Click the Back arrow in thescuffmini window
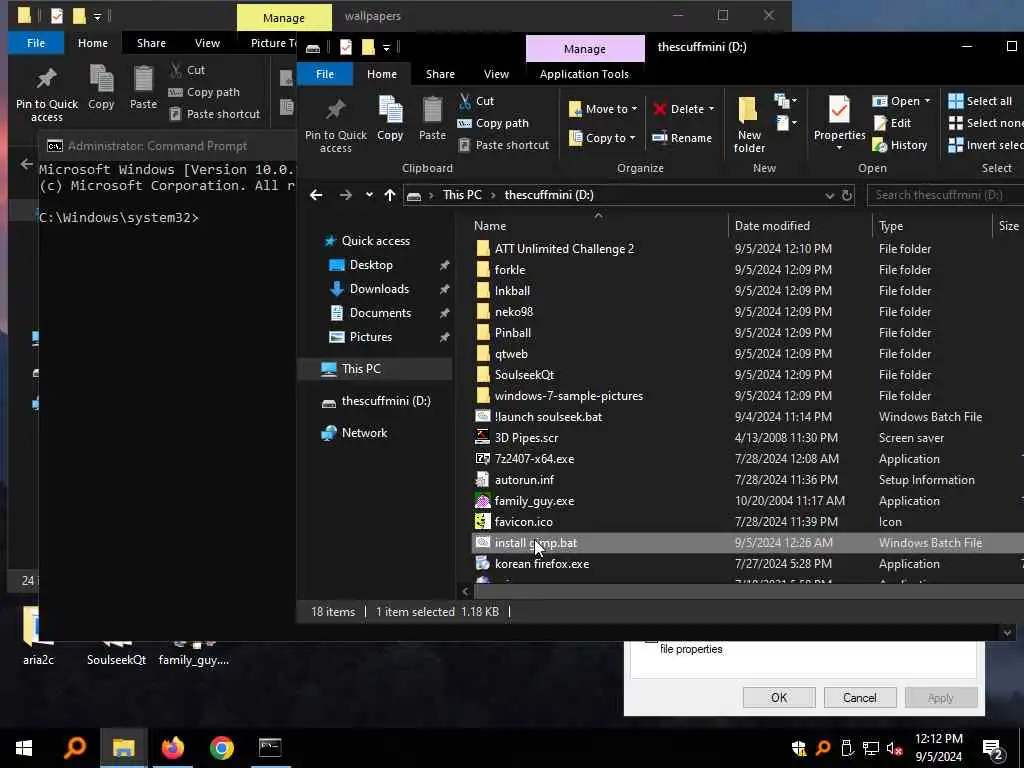The width and height of the screenshot is (1024, 768). click(x=316, y=195)
